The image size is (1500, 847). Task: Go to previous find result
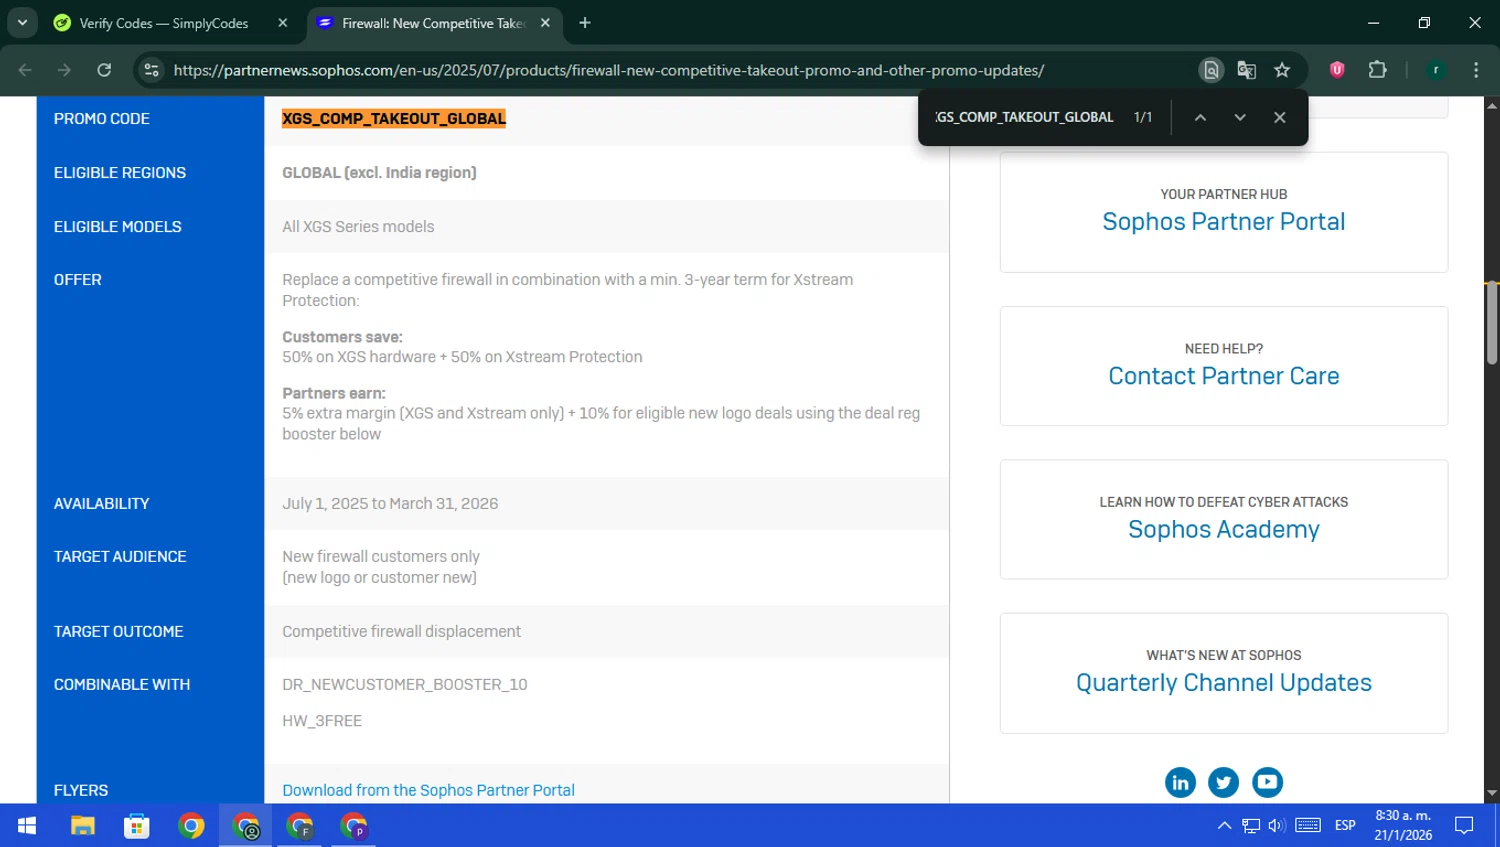pos(1200,117)
